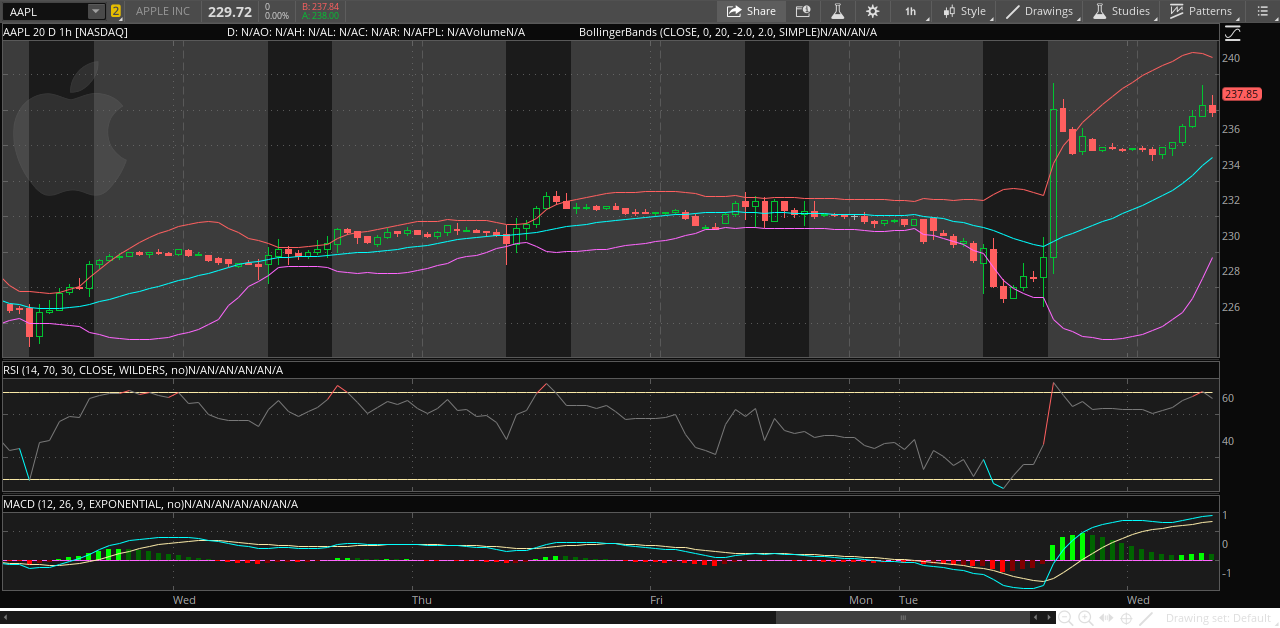Open the quick time frames icon
Screen dimensions: 1280x628
tap(802, 11)
